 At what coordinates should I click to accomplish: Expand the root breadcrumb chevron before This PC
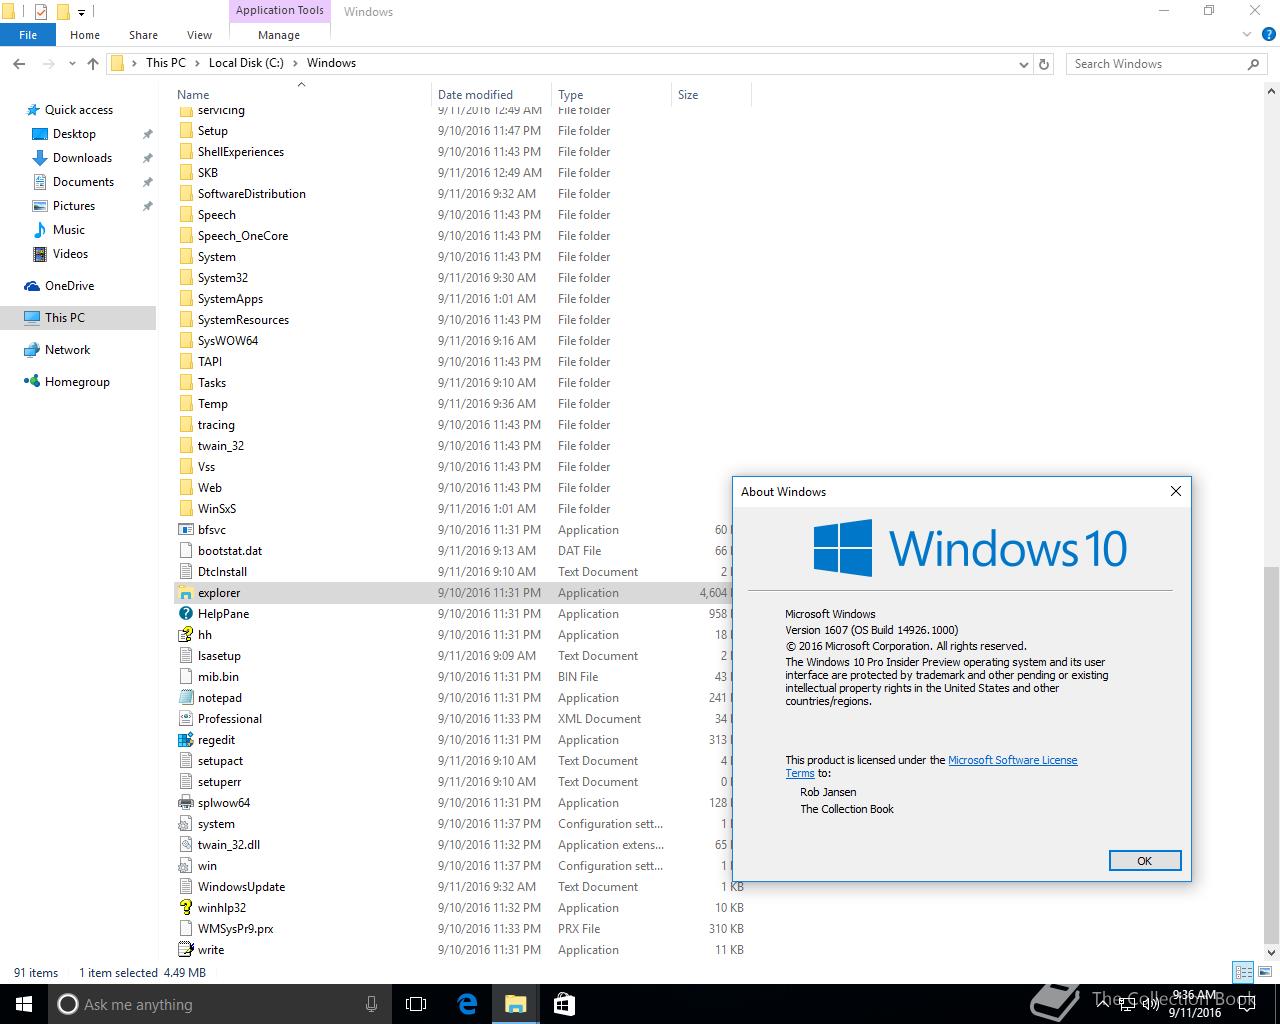coord(134,63)
